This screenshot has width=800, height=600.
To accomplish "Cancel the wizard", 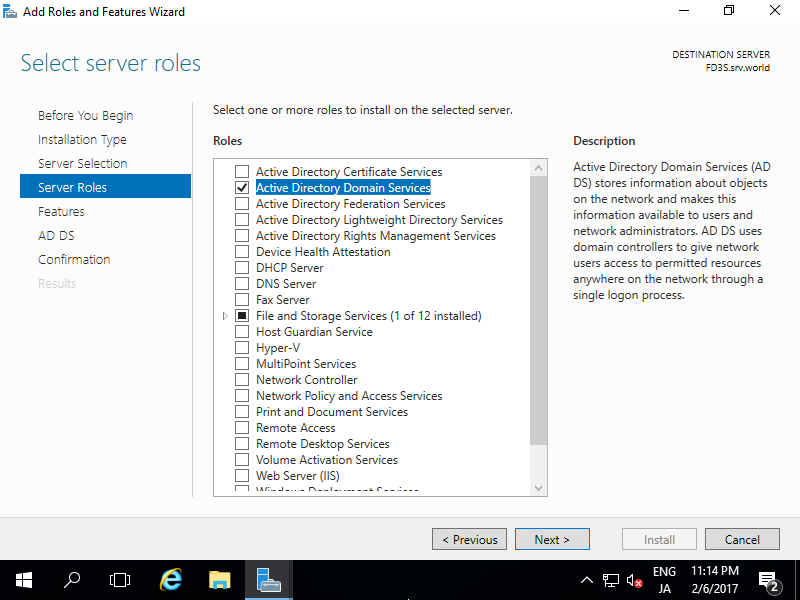I will pyautogui.click(x=742, y=539).
